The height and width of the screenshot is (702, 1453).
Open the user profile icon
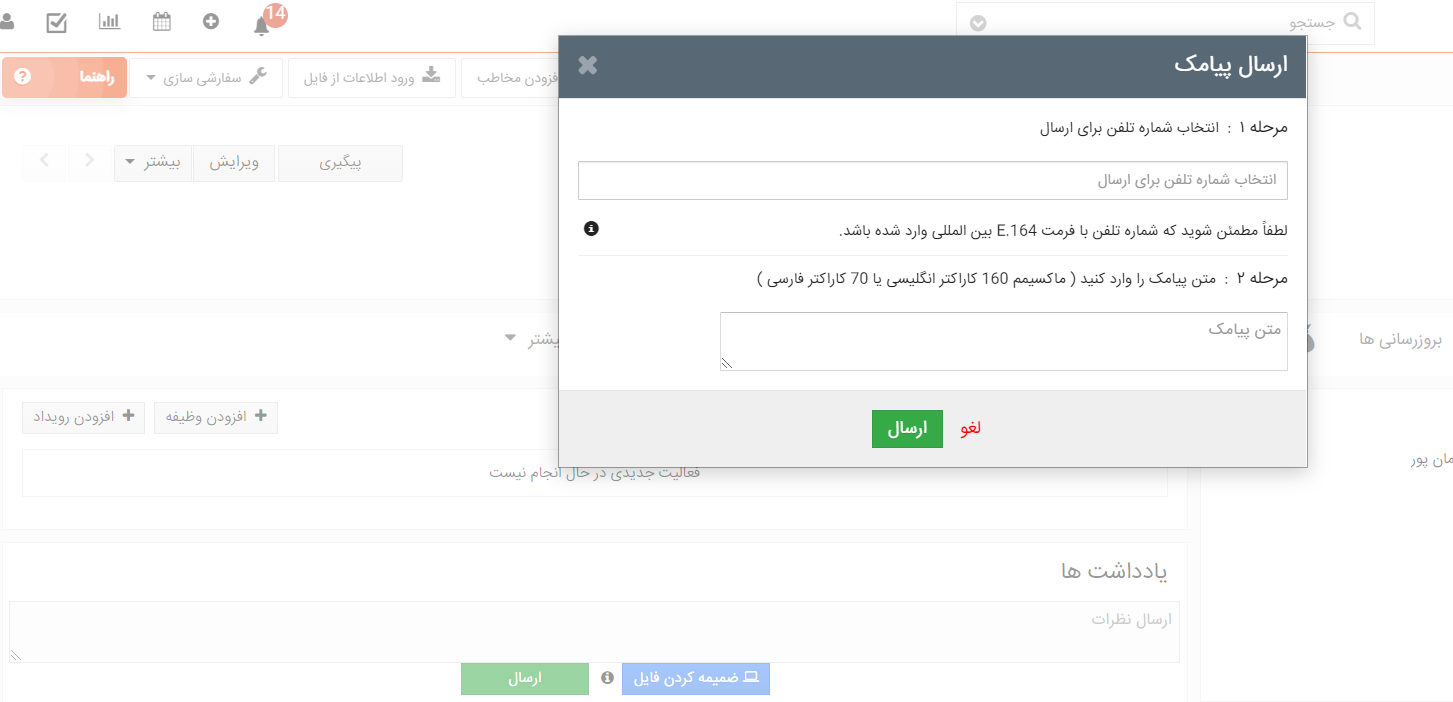click(5, 21)
